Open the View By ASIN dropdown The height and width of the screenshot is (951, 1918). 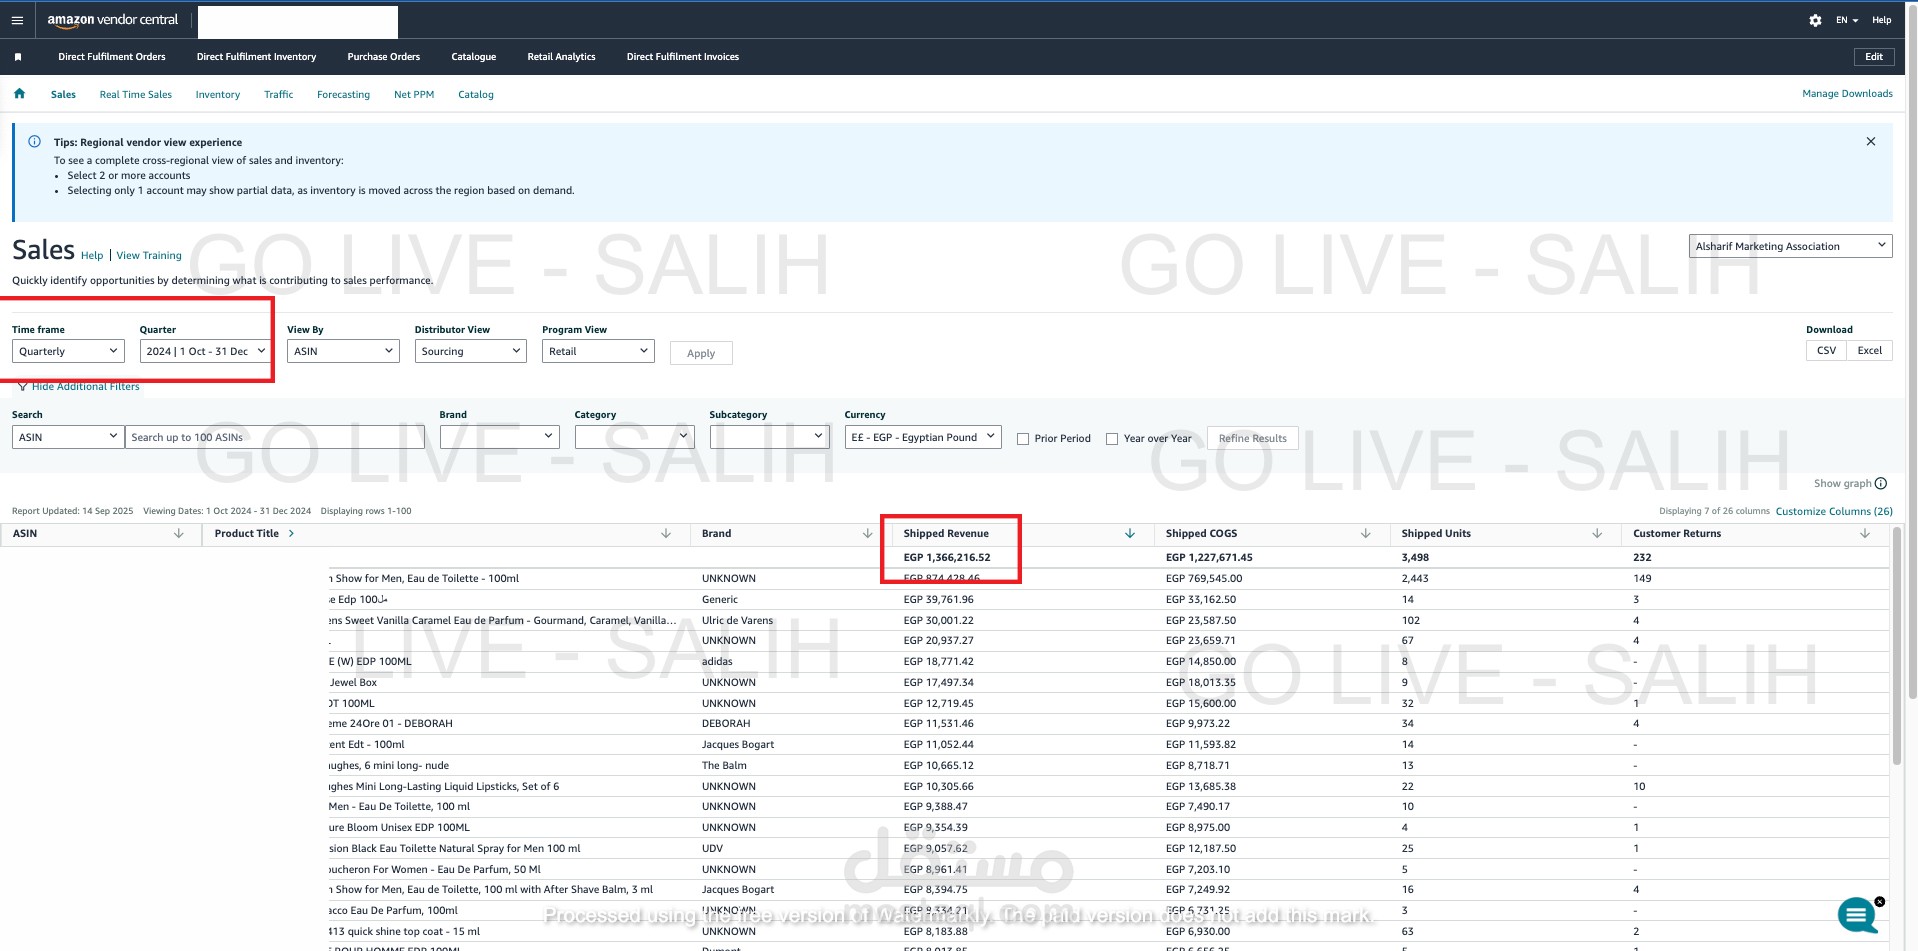click(343, 351)
